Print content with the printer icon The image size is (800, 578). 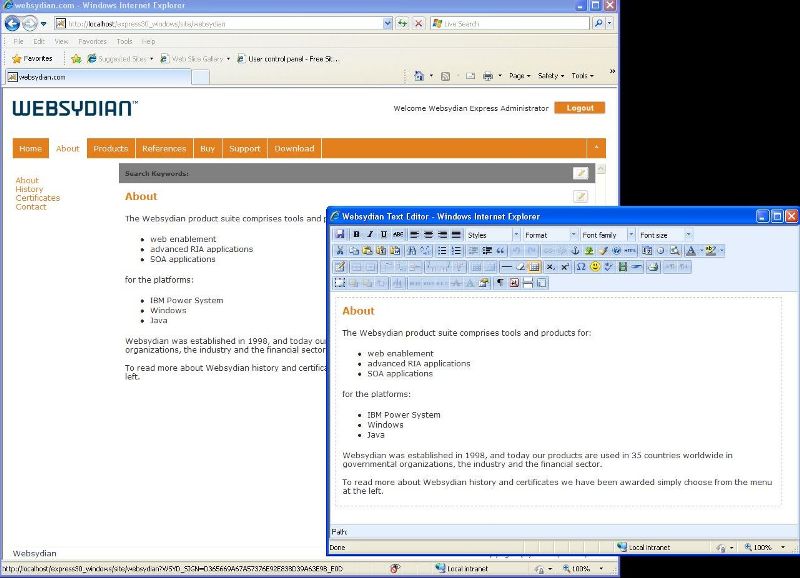click(x=653, y=267)
